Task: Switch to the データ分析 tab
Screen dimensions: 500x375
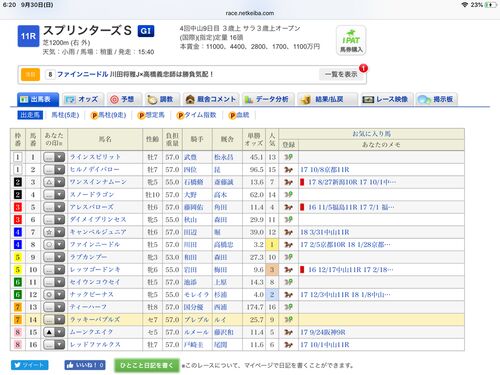Action: tap(268, 99)
